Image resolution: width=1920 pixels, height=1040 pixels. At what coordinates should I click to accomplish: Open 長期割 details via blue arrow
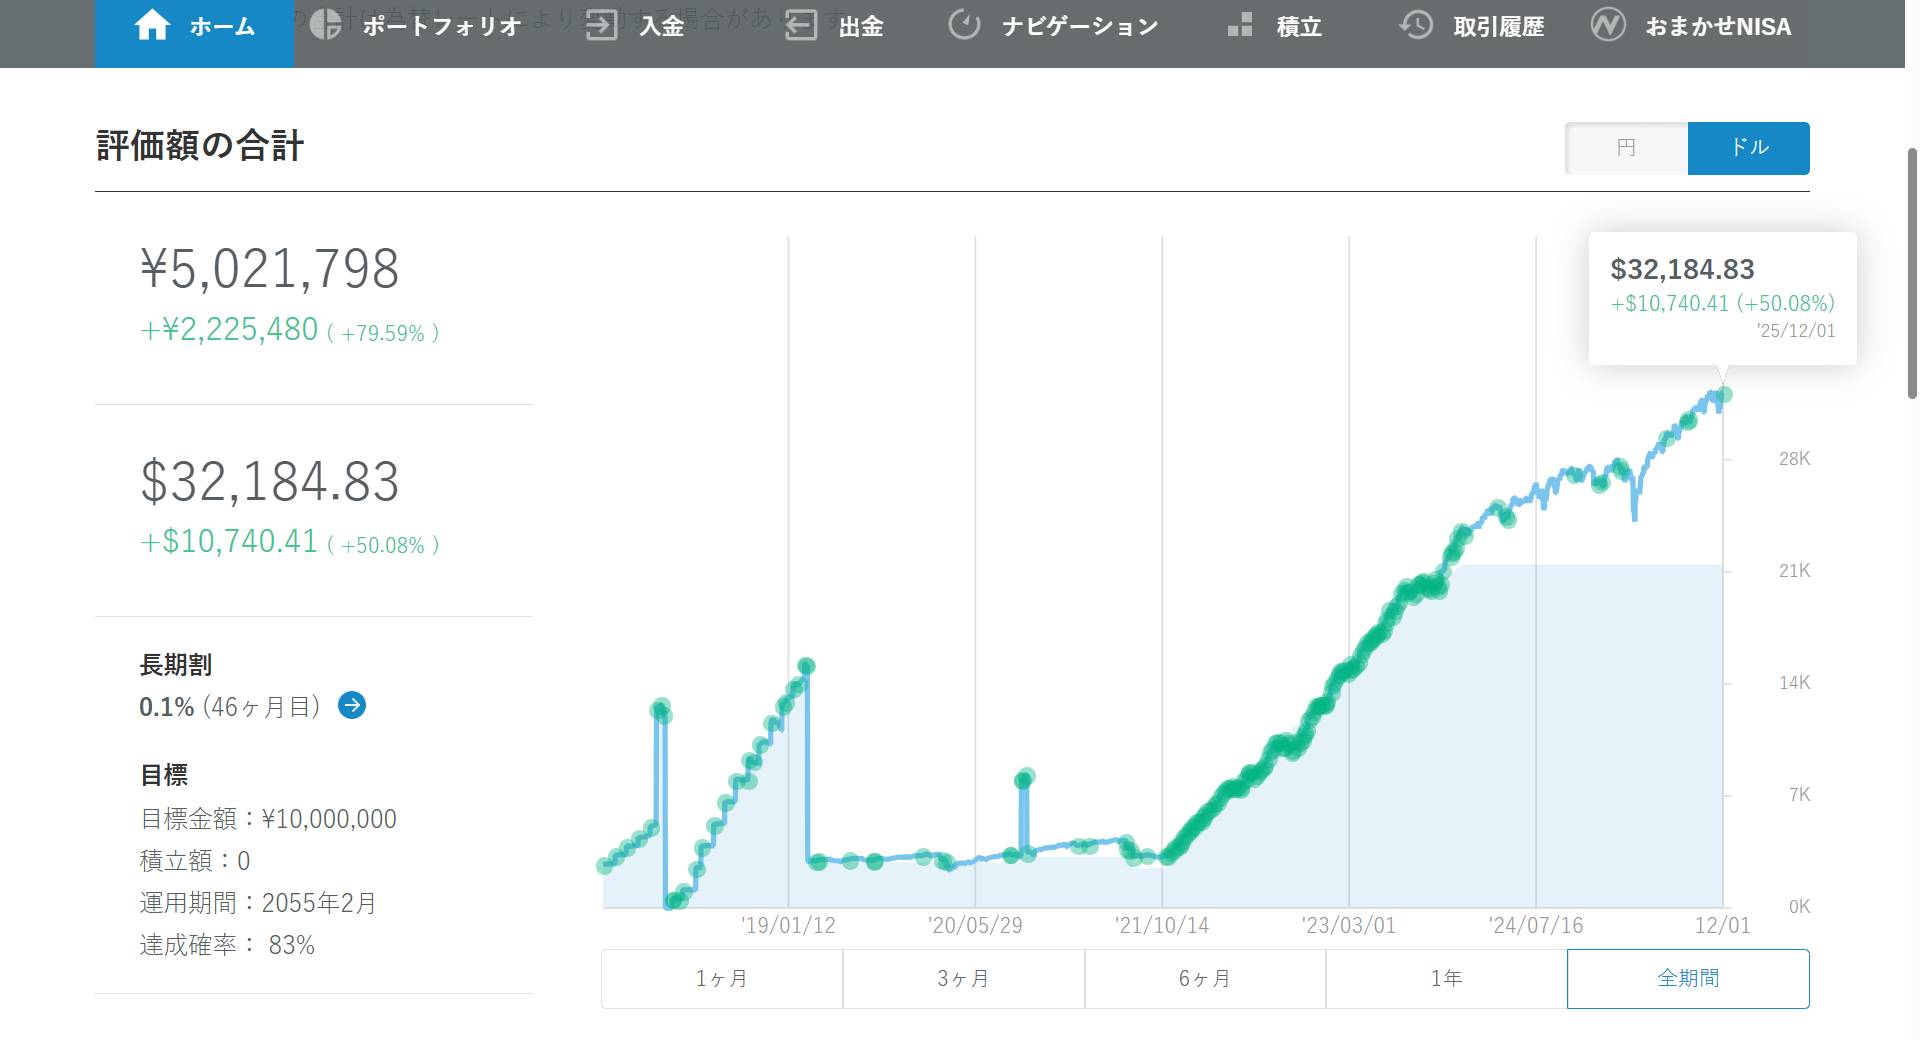(x=352, y=706)
